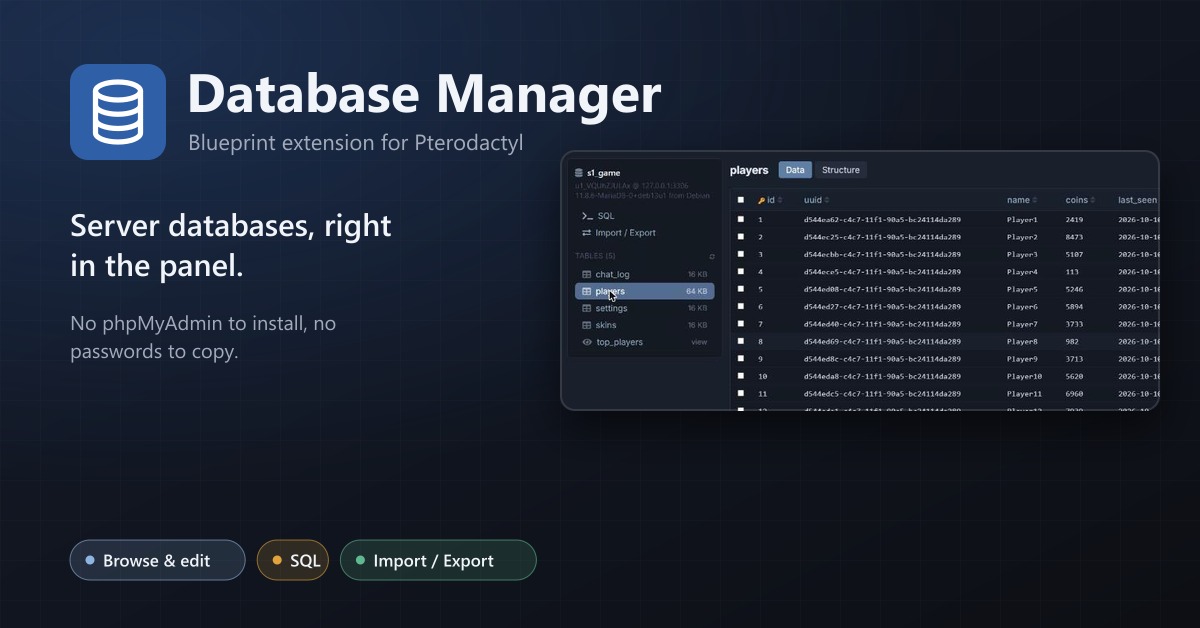Click the table icon next to chat_log
This screenshot has height=628, width=1200.
pyautogui.click(x=587, y=274)
